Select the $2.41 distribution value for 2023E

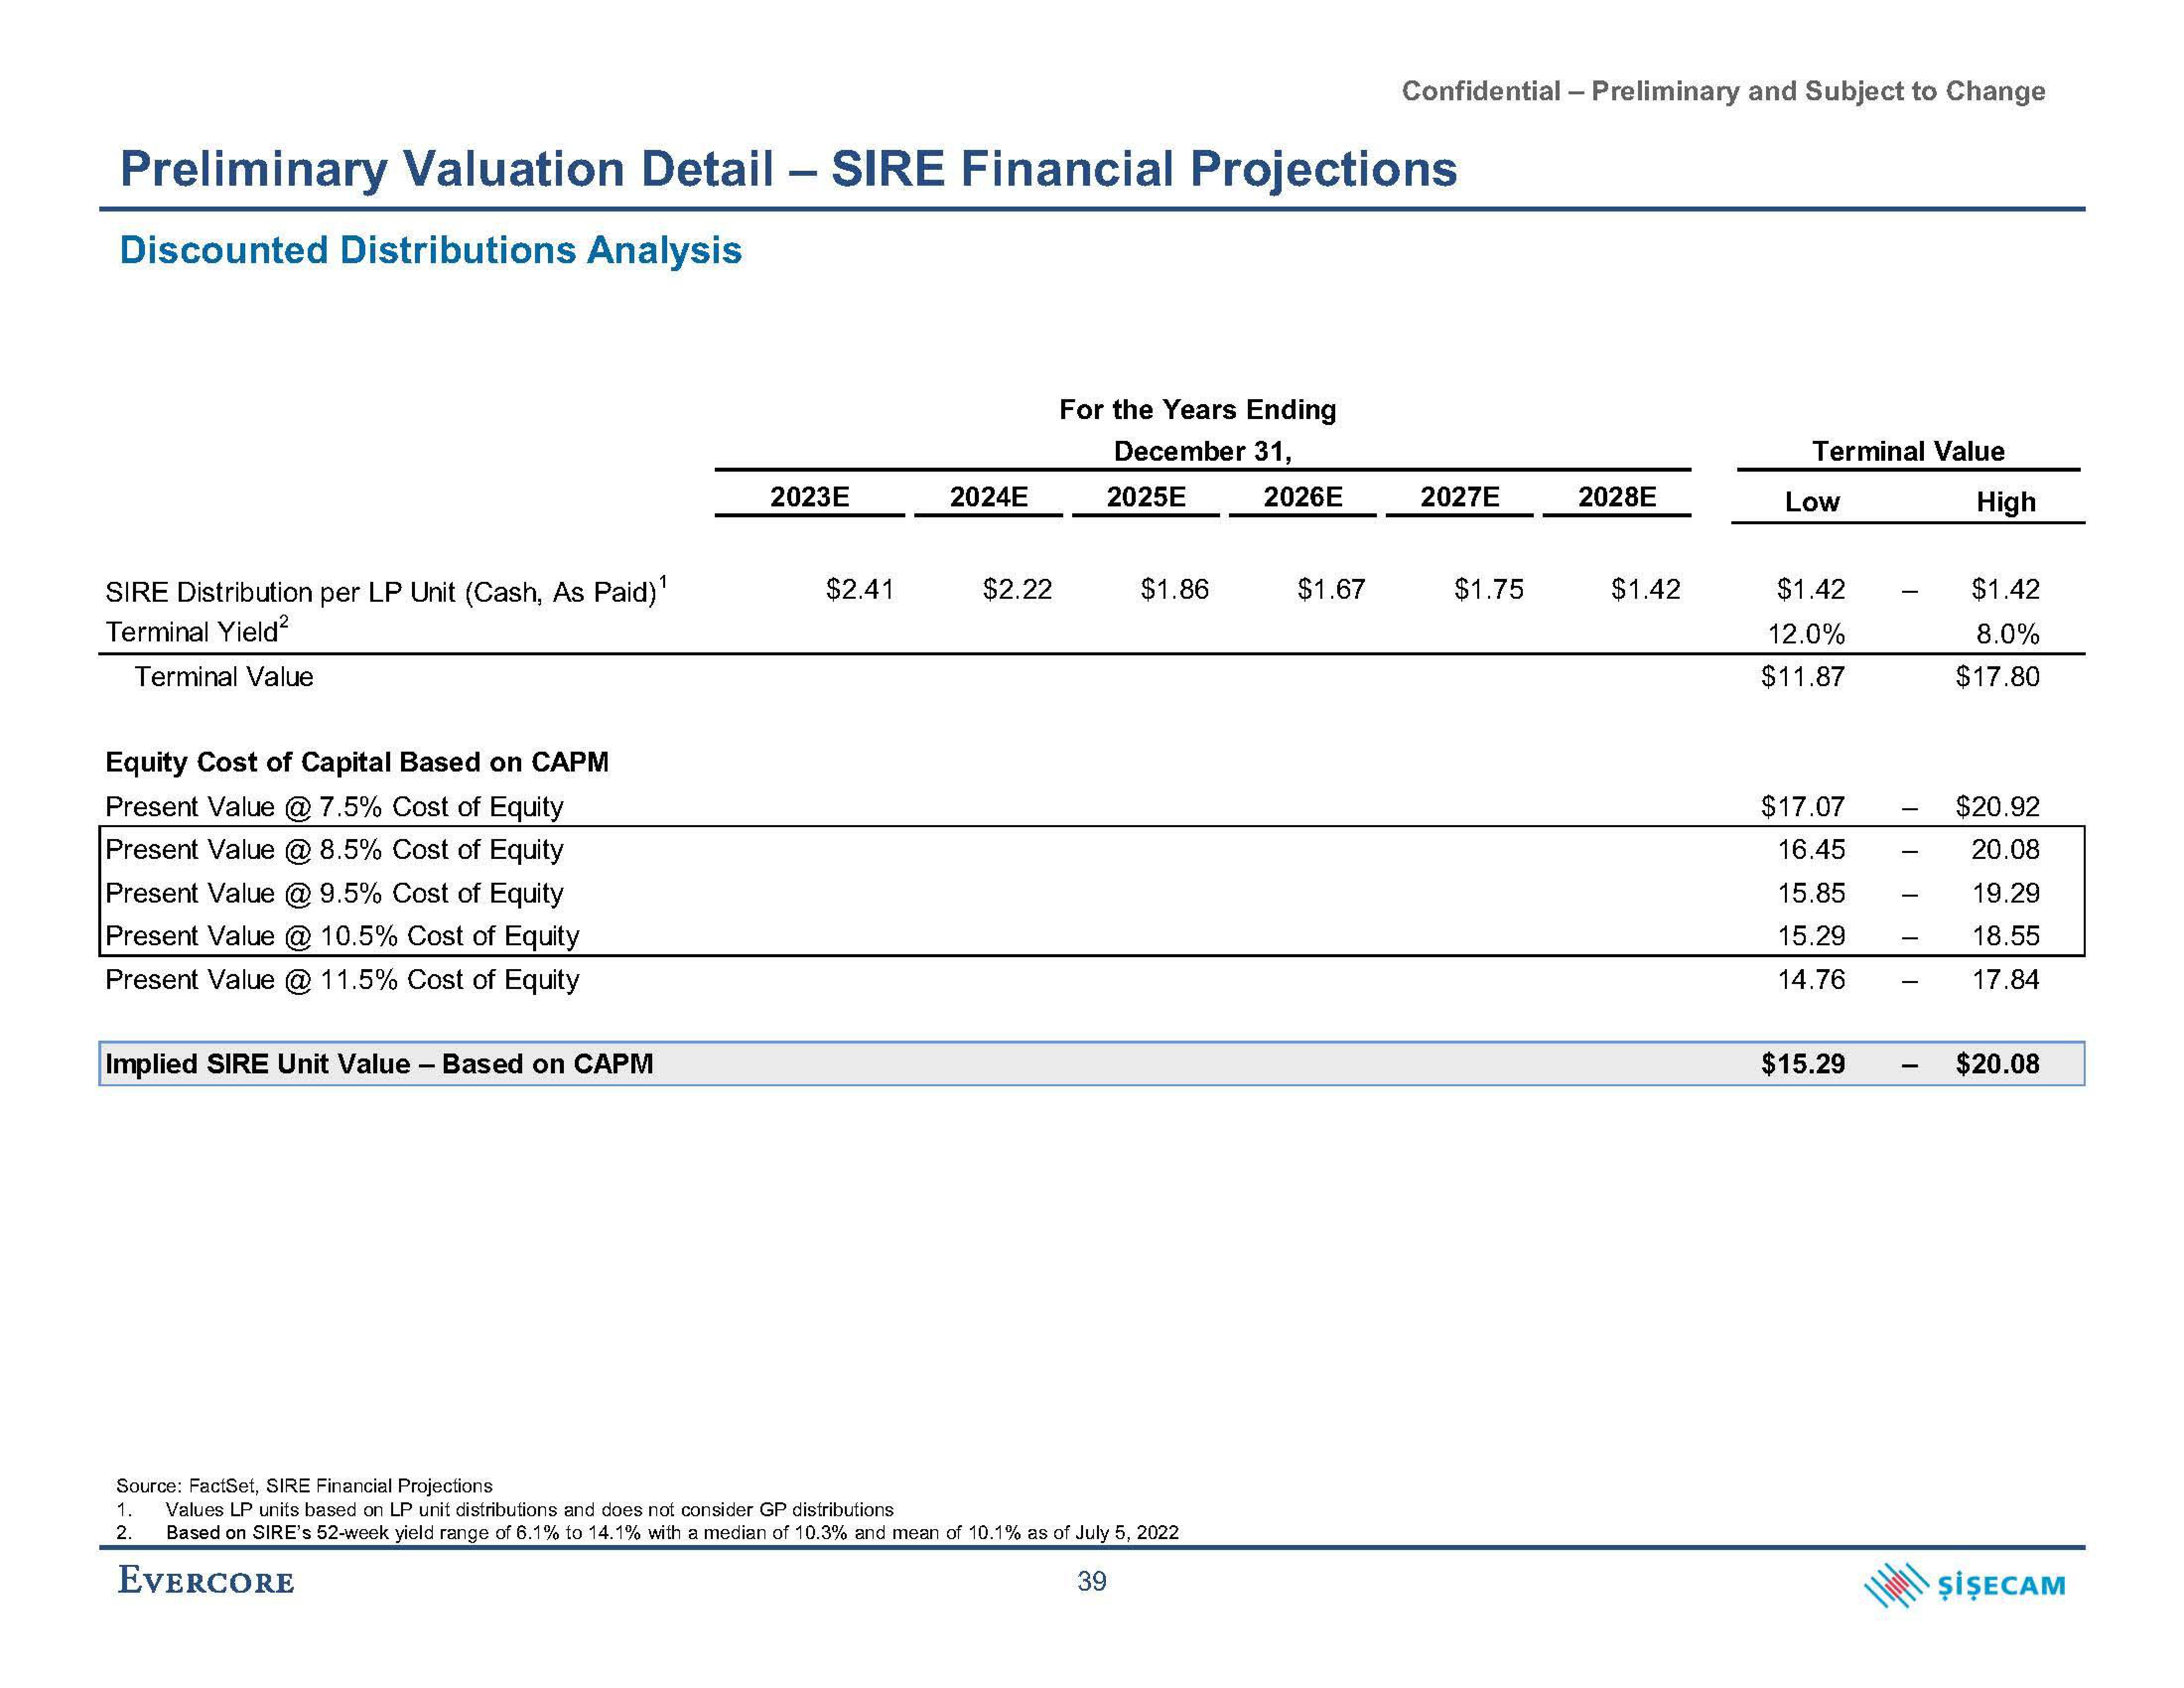[x=859, y=590]
